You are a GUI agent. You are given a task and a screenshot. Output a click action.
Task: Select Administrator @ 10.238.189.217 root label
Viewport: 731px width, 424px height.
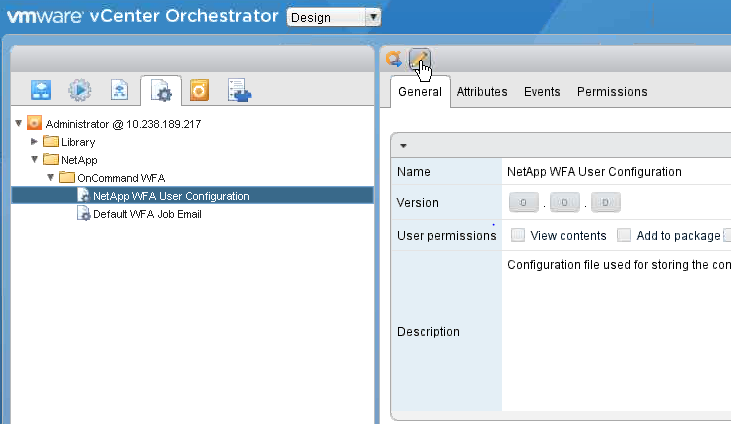(x=124, y=124)
